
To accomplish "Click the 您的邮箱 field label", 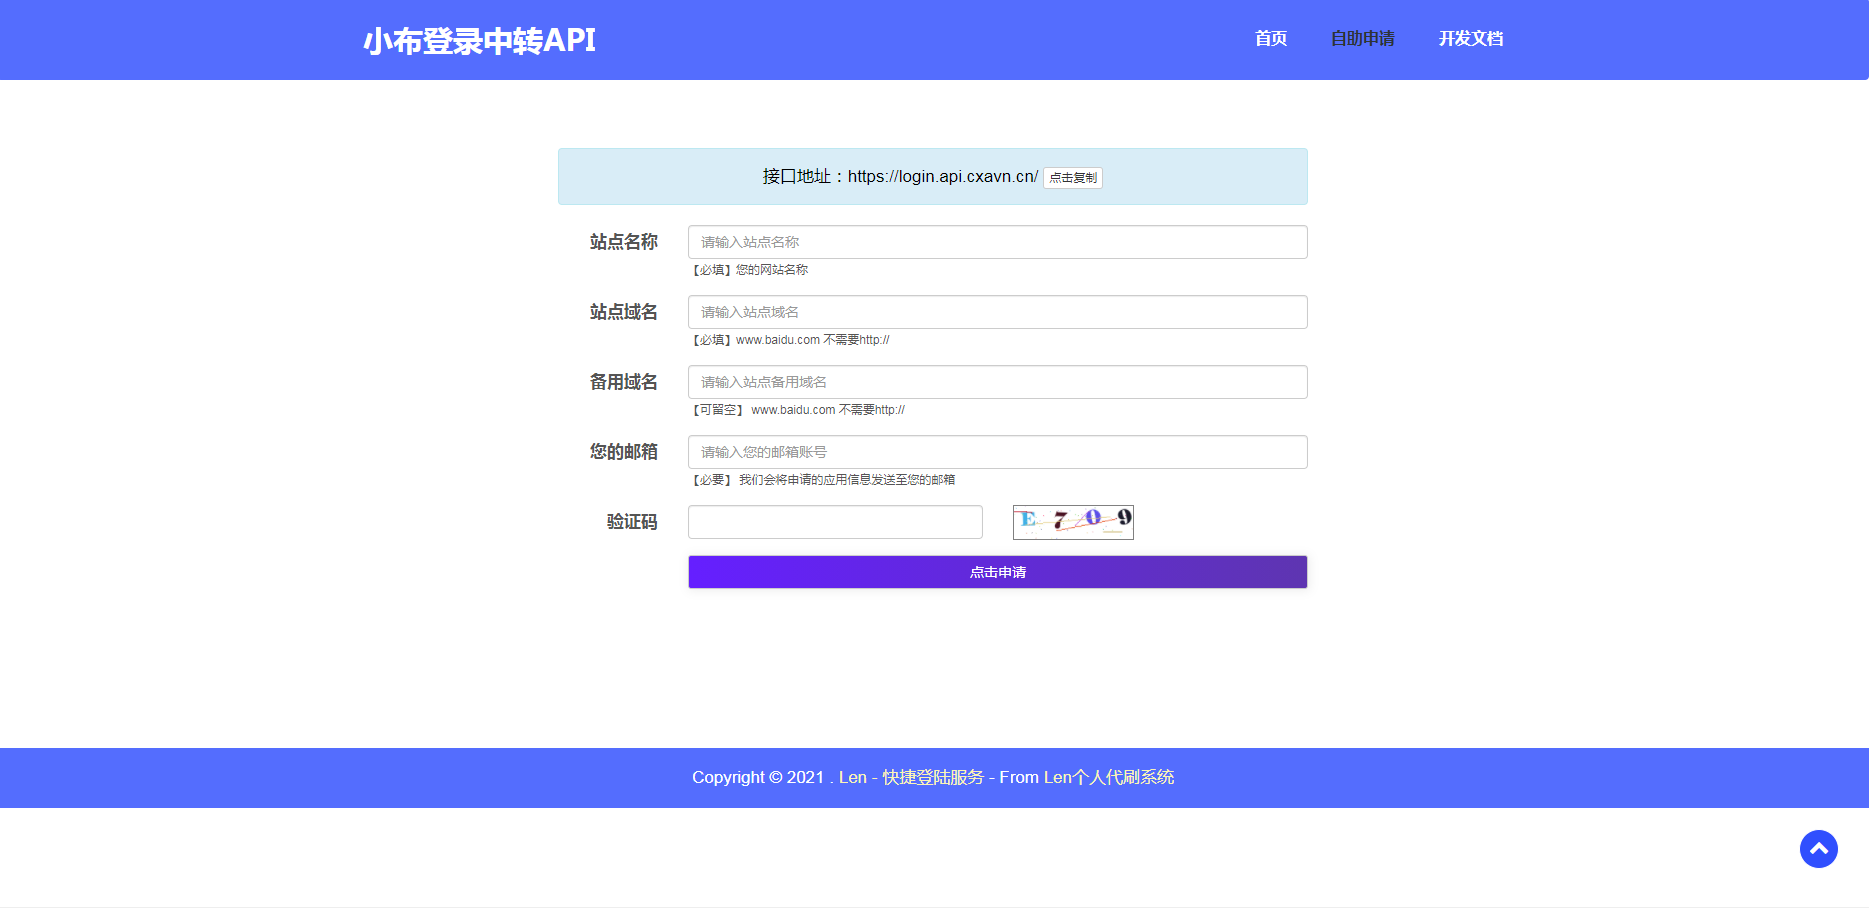I will (x=623, y=452).
